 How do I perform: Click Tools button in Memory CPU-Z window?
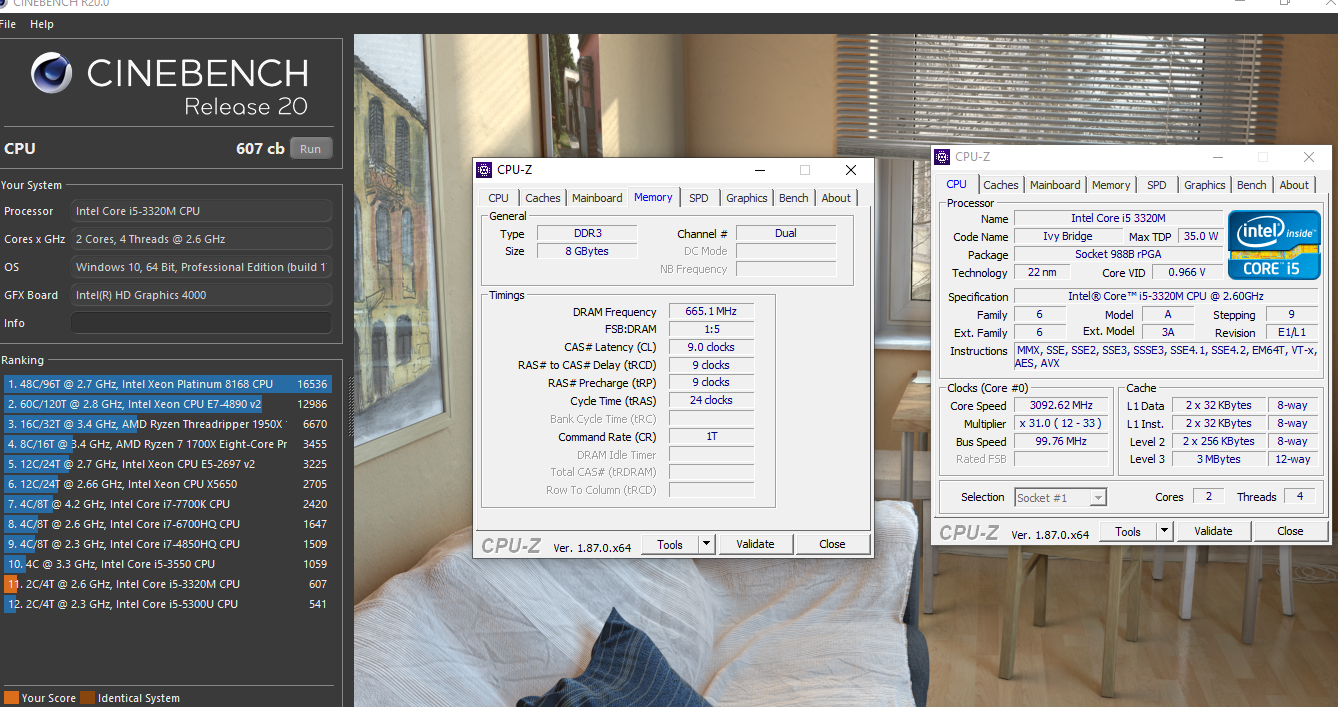(x=670, y=544)
